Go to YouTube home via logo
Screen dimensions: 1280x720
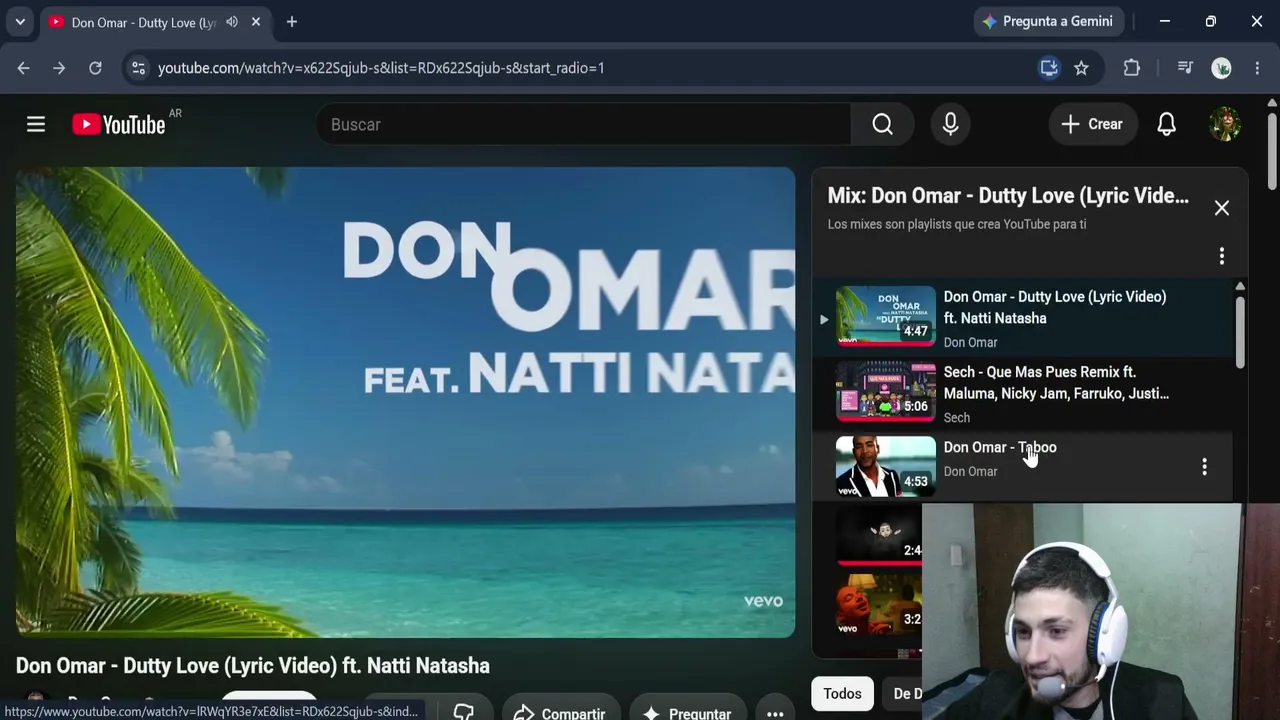click(x=119, y=124)
